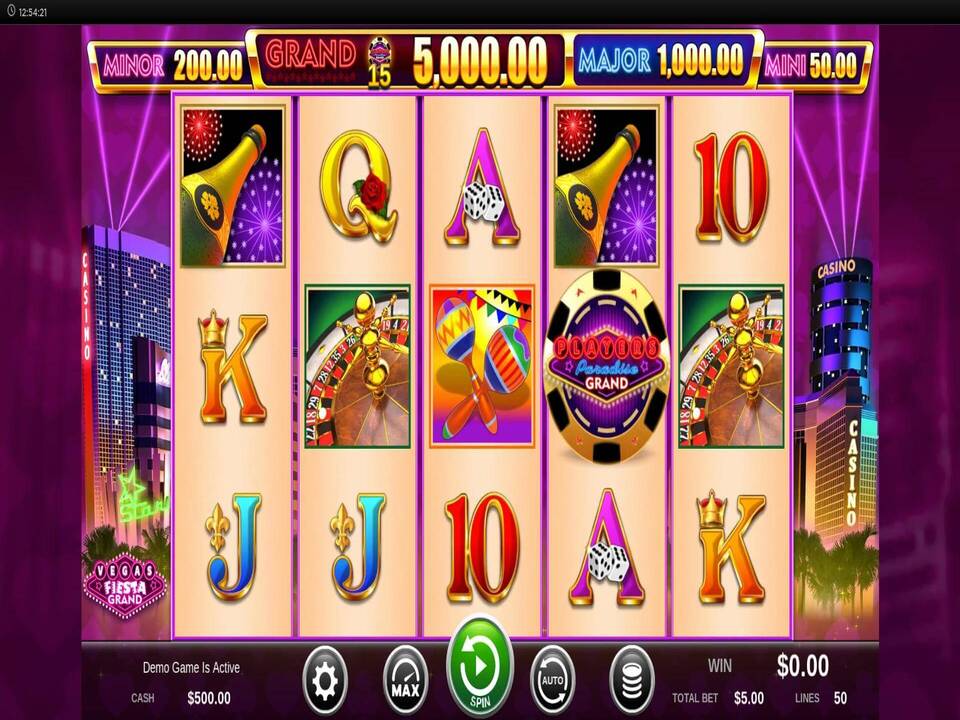Select the maracas symbol on the middle reel

pos(482,366)
